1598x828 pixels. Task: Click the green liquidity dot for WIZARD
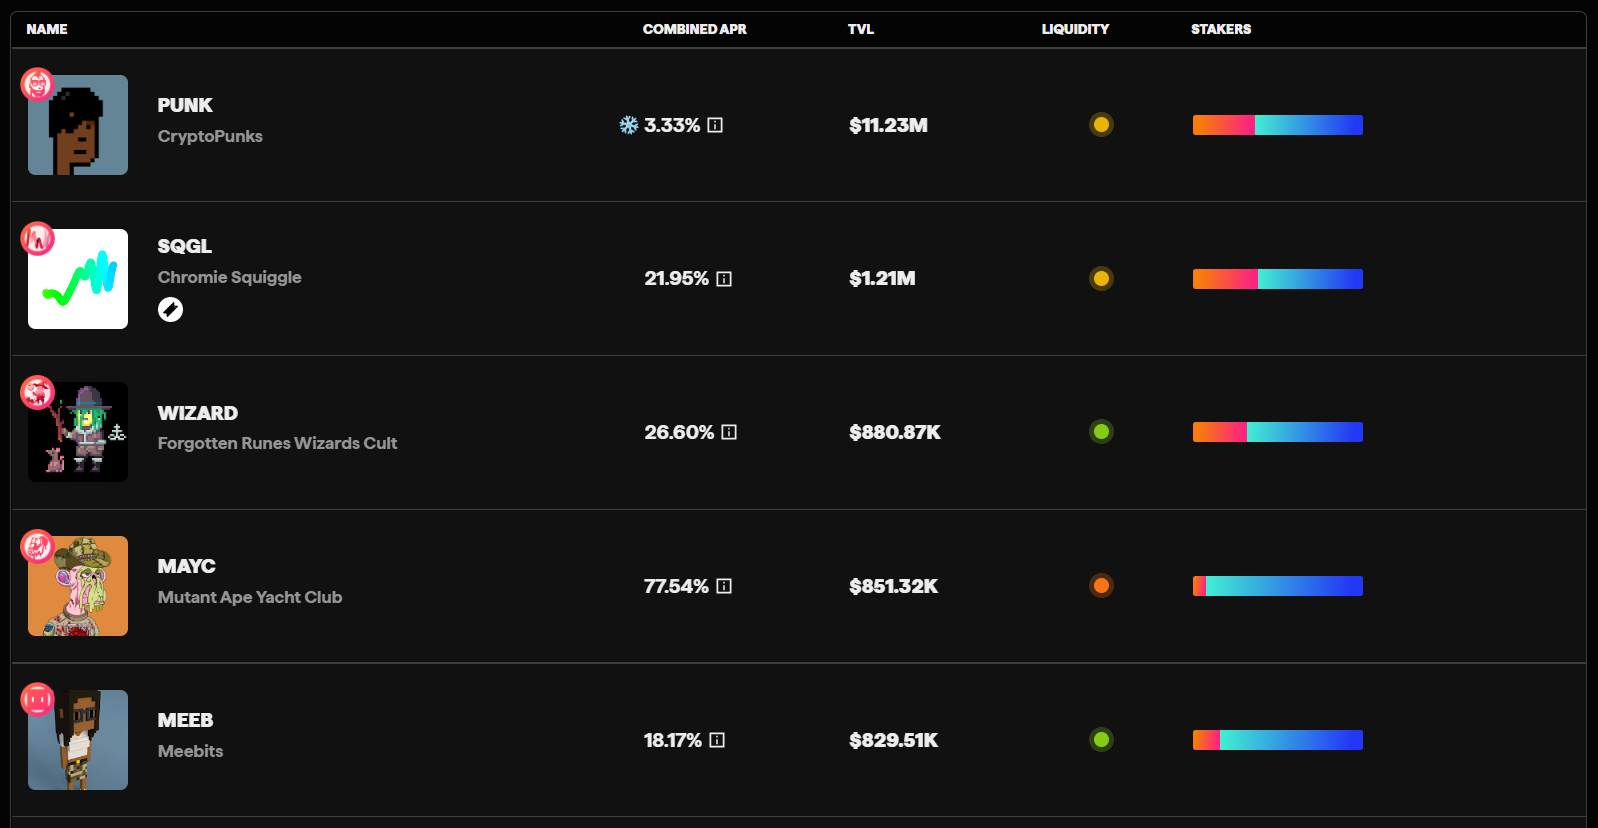[x=1101, y=432]
